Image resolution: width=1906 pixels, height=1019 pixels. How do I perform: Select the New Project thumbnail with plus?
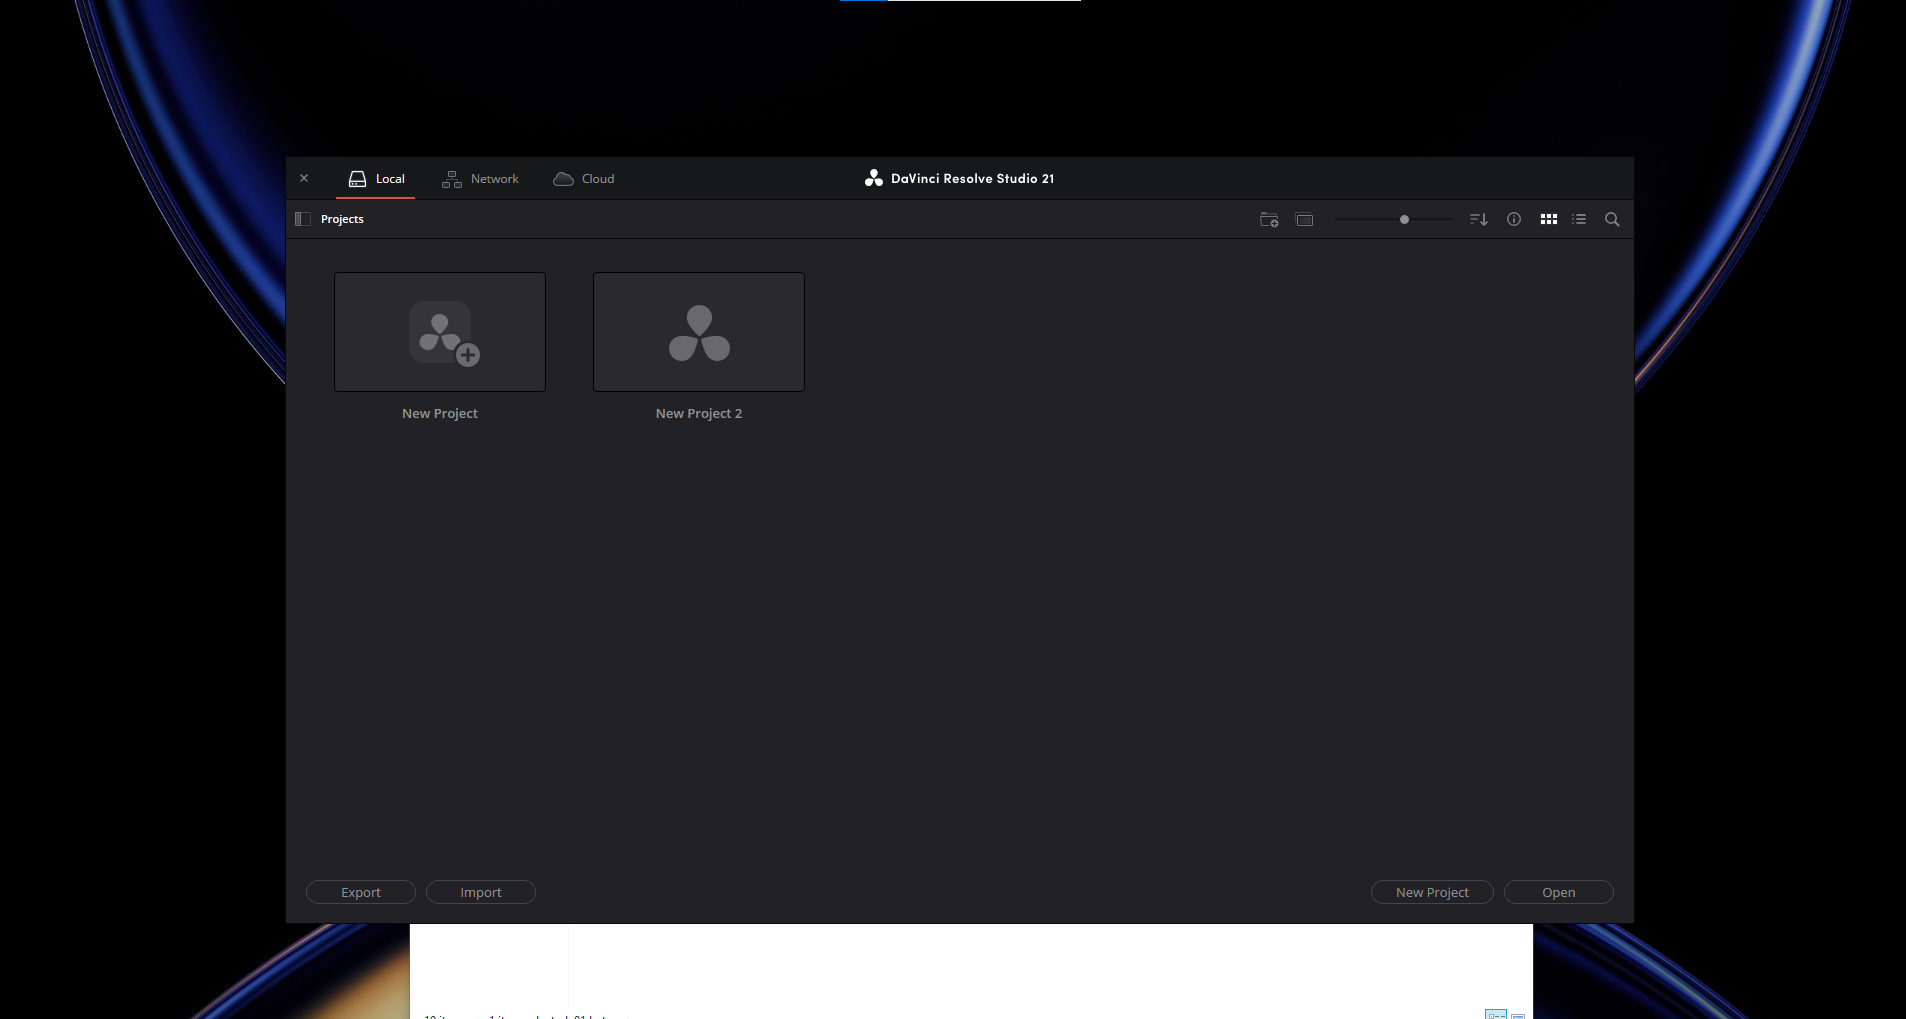440,332
